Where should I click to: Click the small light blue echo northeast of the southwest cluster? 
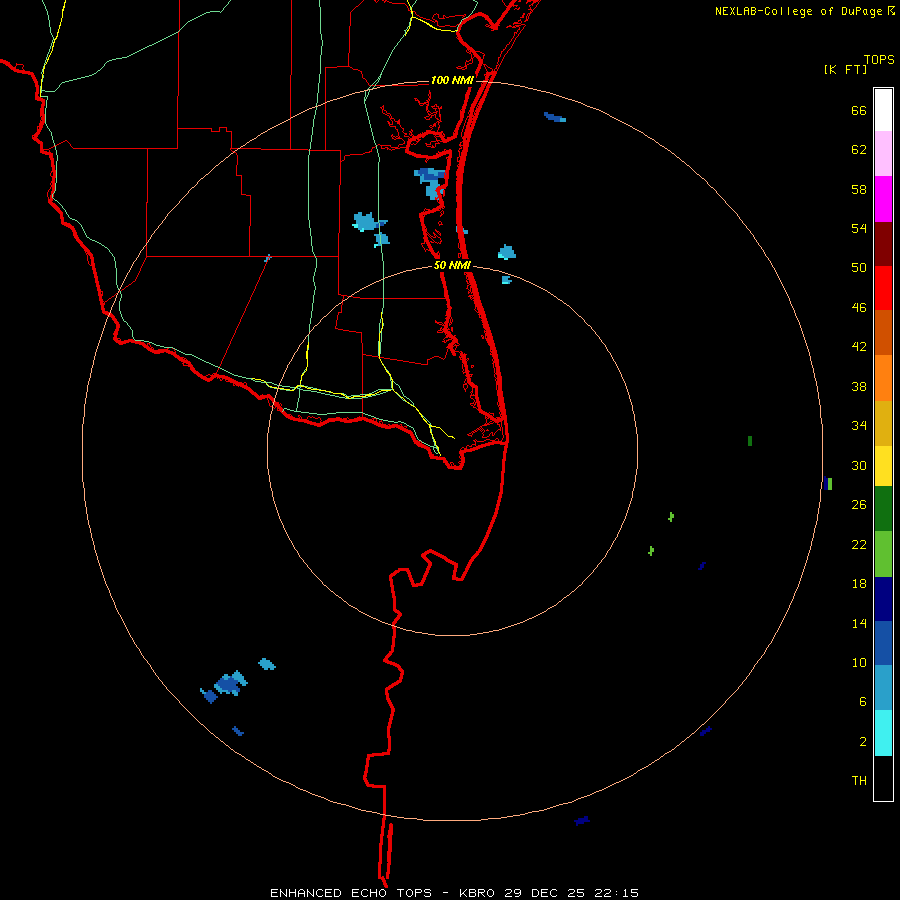[x=267, y=664]
